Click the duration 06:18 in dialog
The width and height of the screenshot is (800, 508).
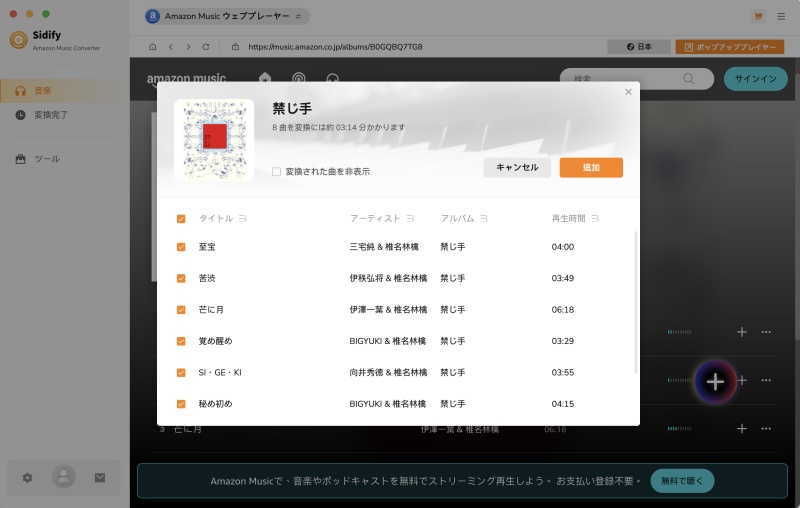[563, 310]
